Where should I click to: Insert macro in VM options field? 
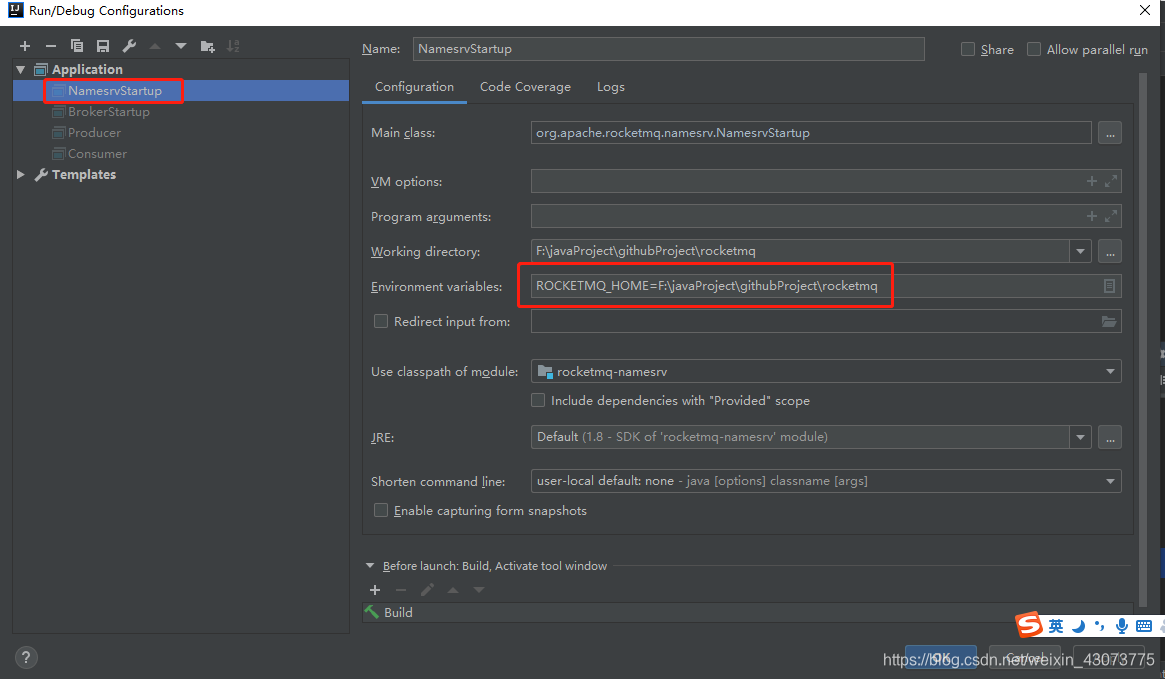click(x=1091, y=181)
